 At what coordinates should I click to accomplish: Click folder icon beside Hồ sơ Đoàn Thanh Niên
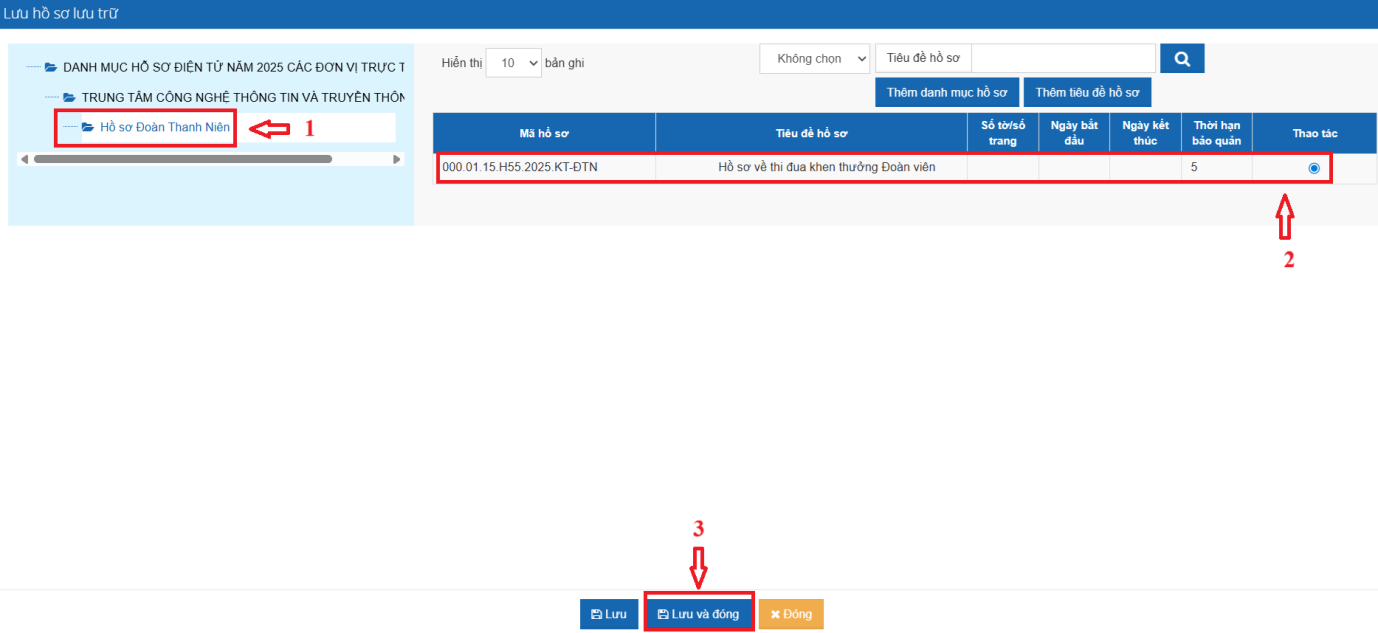[88, 127]
